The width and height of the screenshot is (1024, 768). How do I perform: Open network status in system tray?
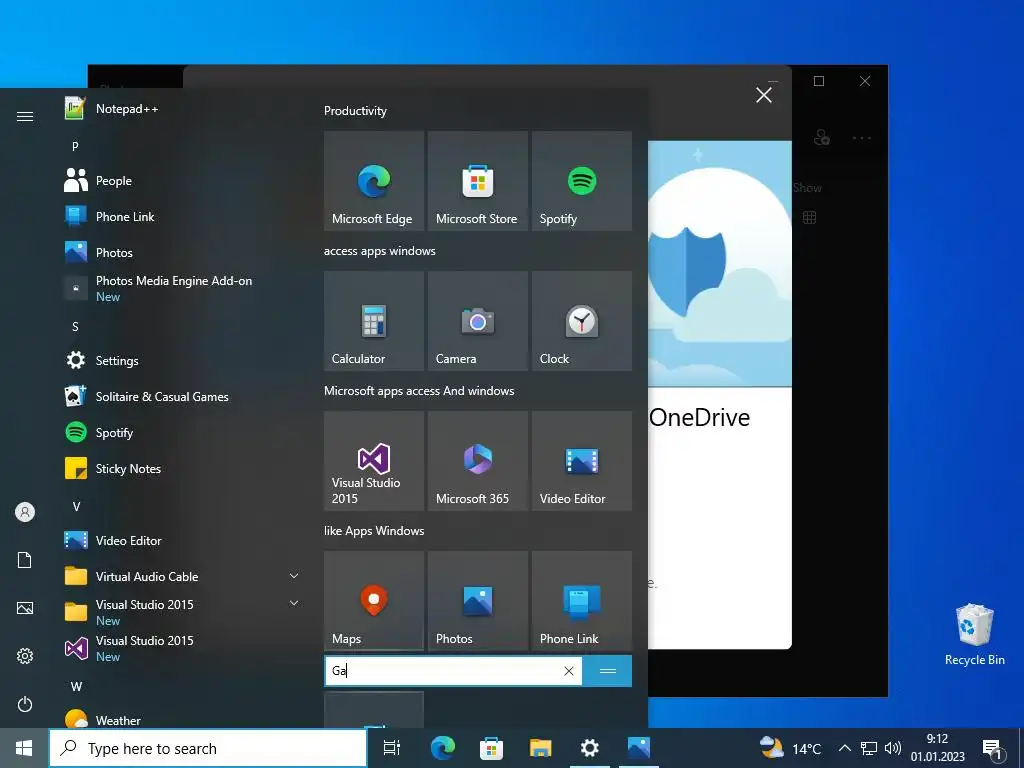[x=869, y=748]
